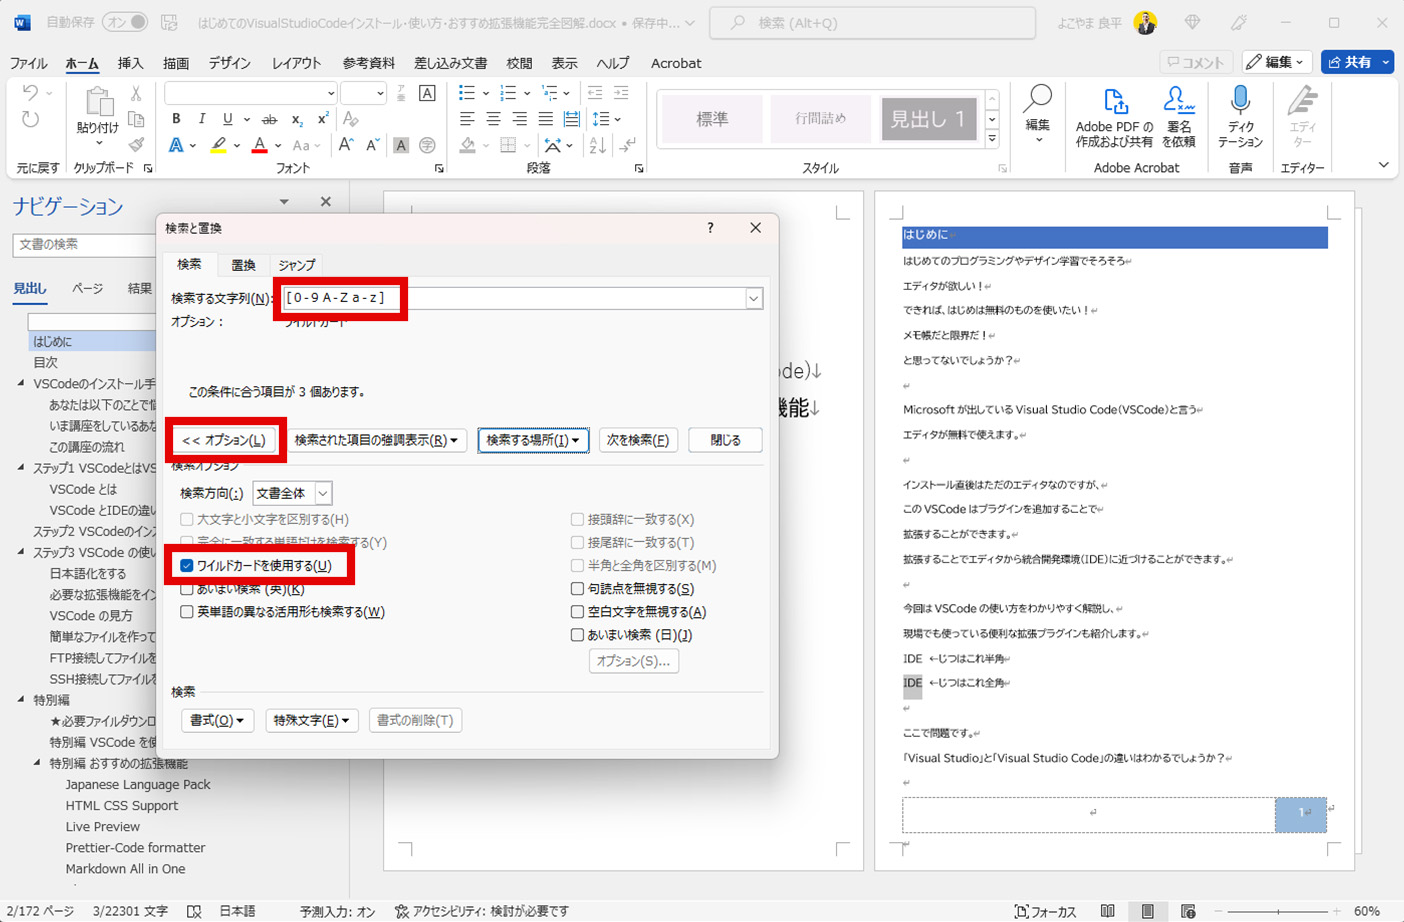Screen dimensions: 1404x922
Task: Switch to 置換 tab in dialog
Action: [243, 265]
